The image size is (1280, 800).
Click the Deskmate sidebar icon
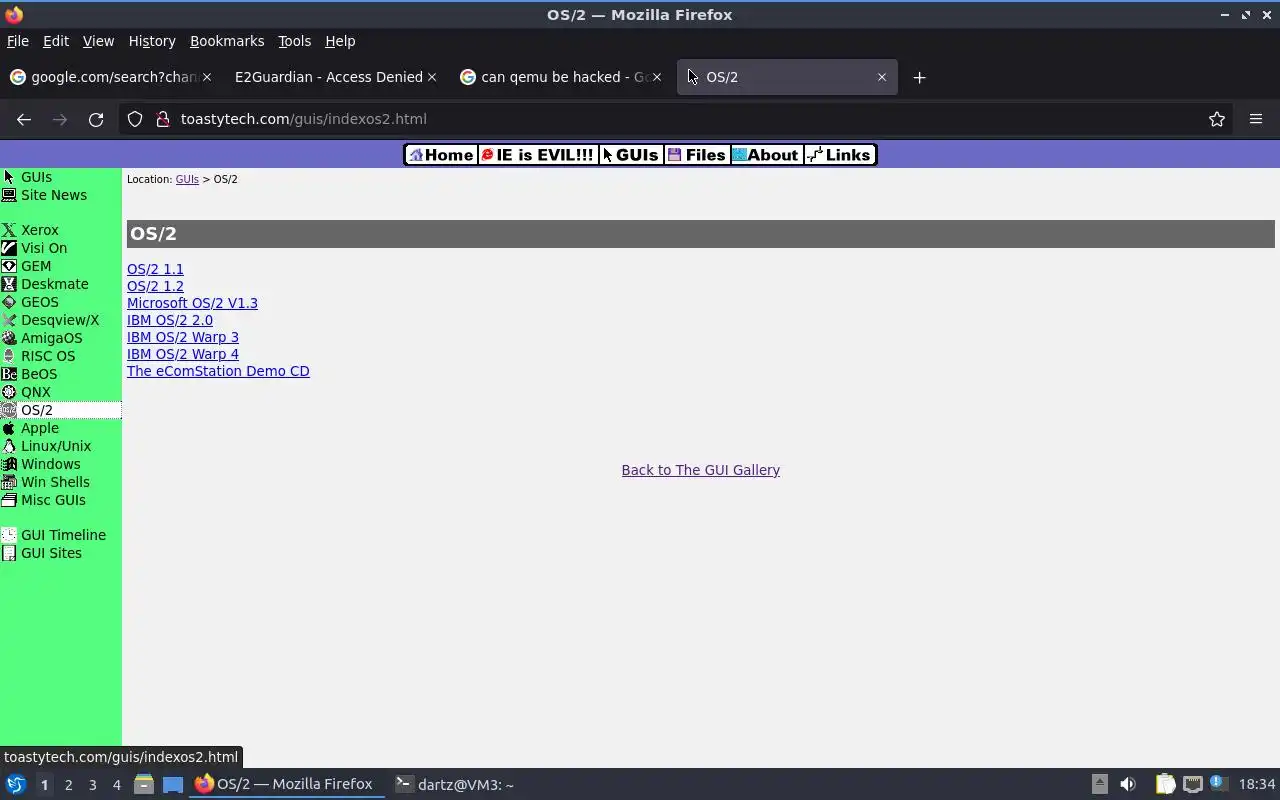(9, 284)
